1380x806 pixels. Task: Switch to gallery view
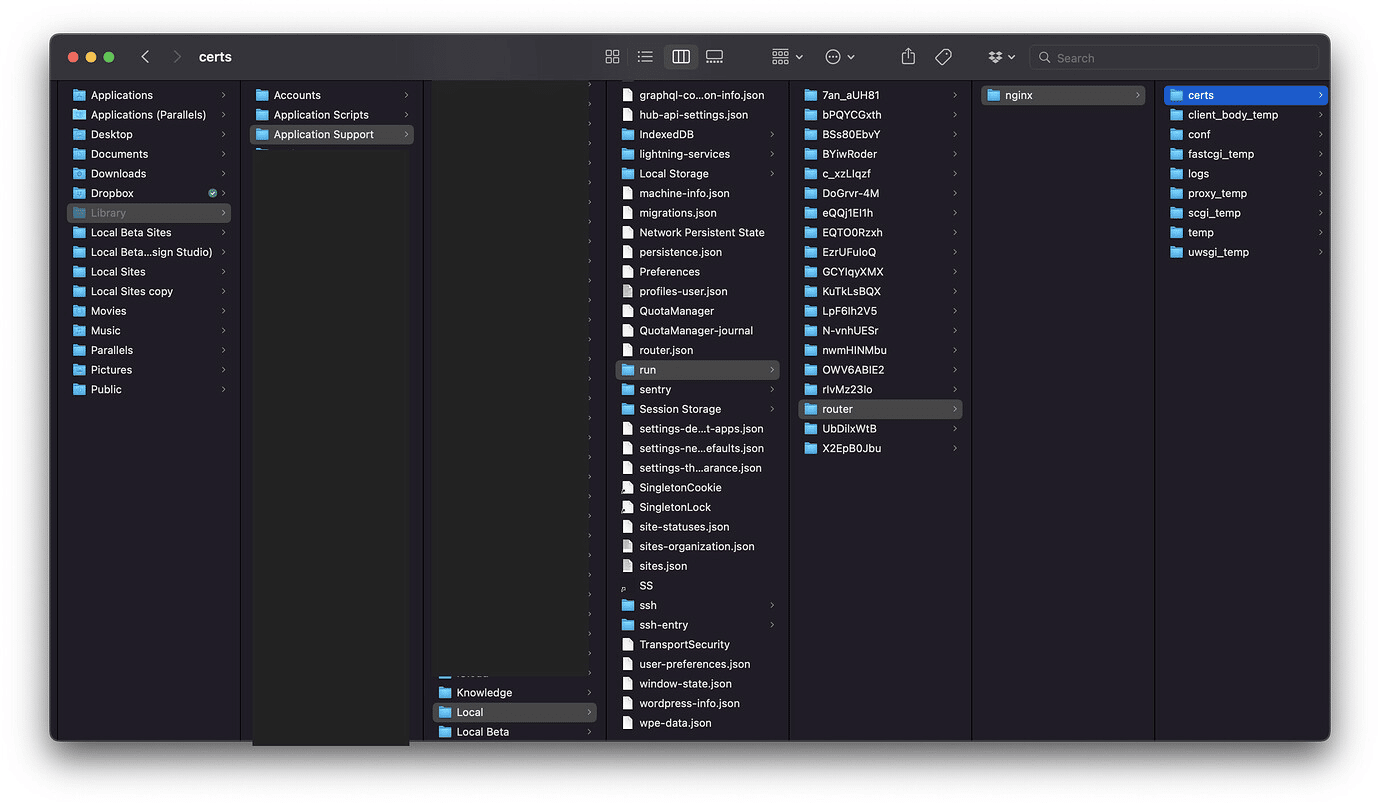coord(714,57)
